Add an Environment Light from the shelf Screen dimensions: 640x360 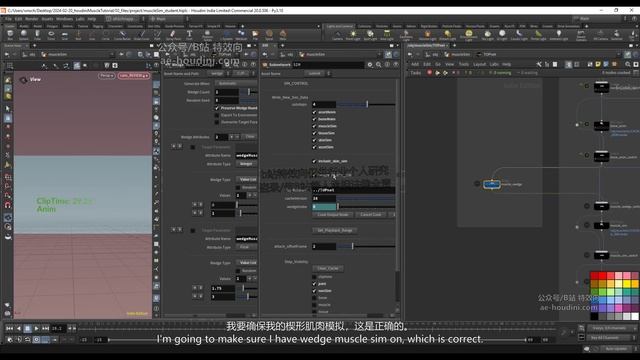pos(469,35)
